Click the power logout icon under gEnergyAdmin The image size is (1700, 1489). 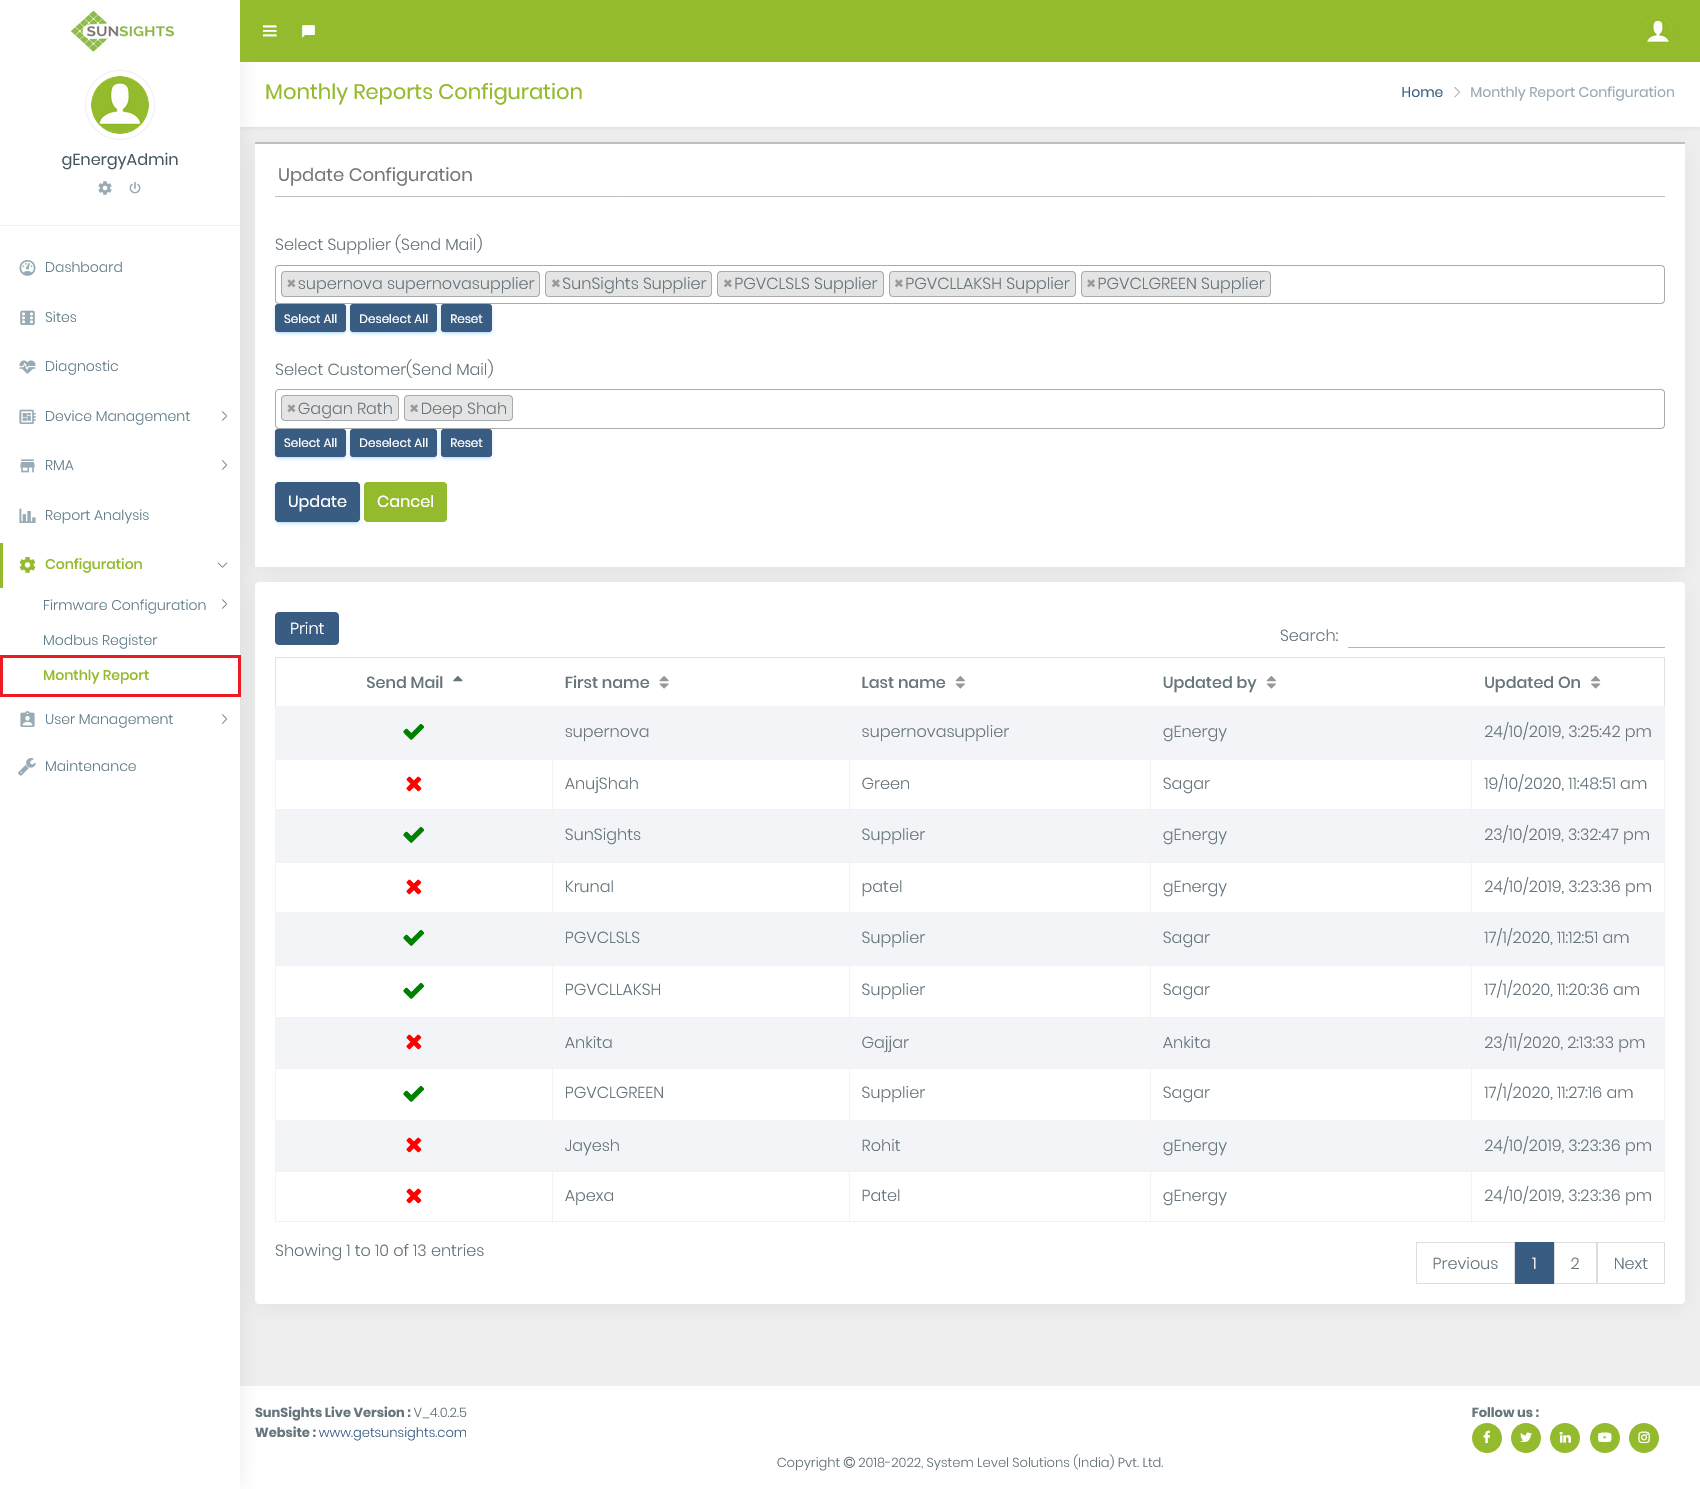(135, 188)
